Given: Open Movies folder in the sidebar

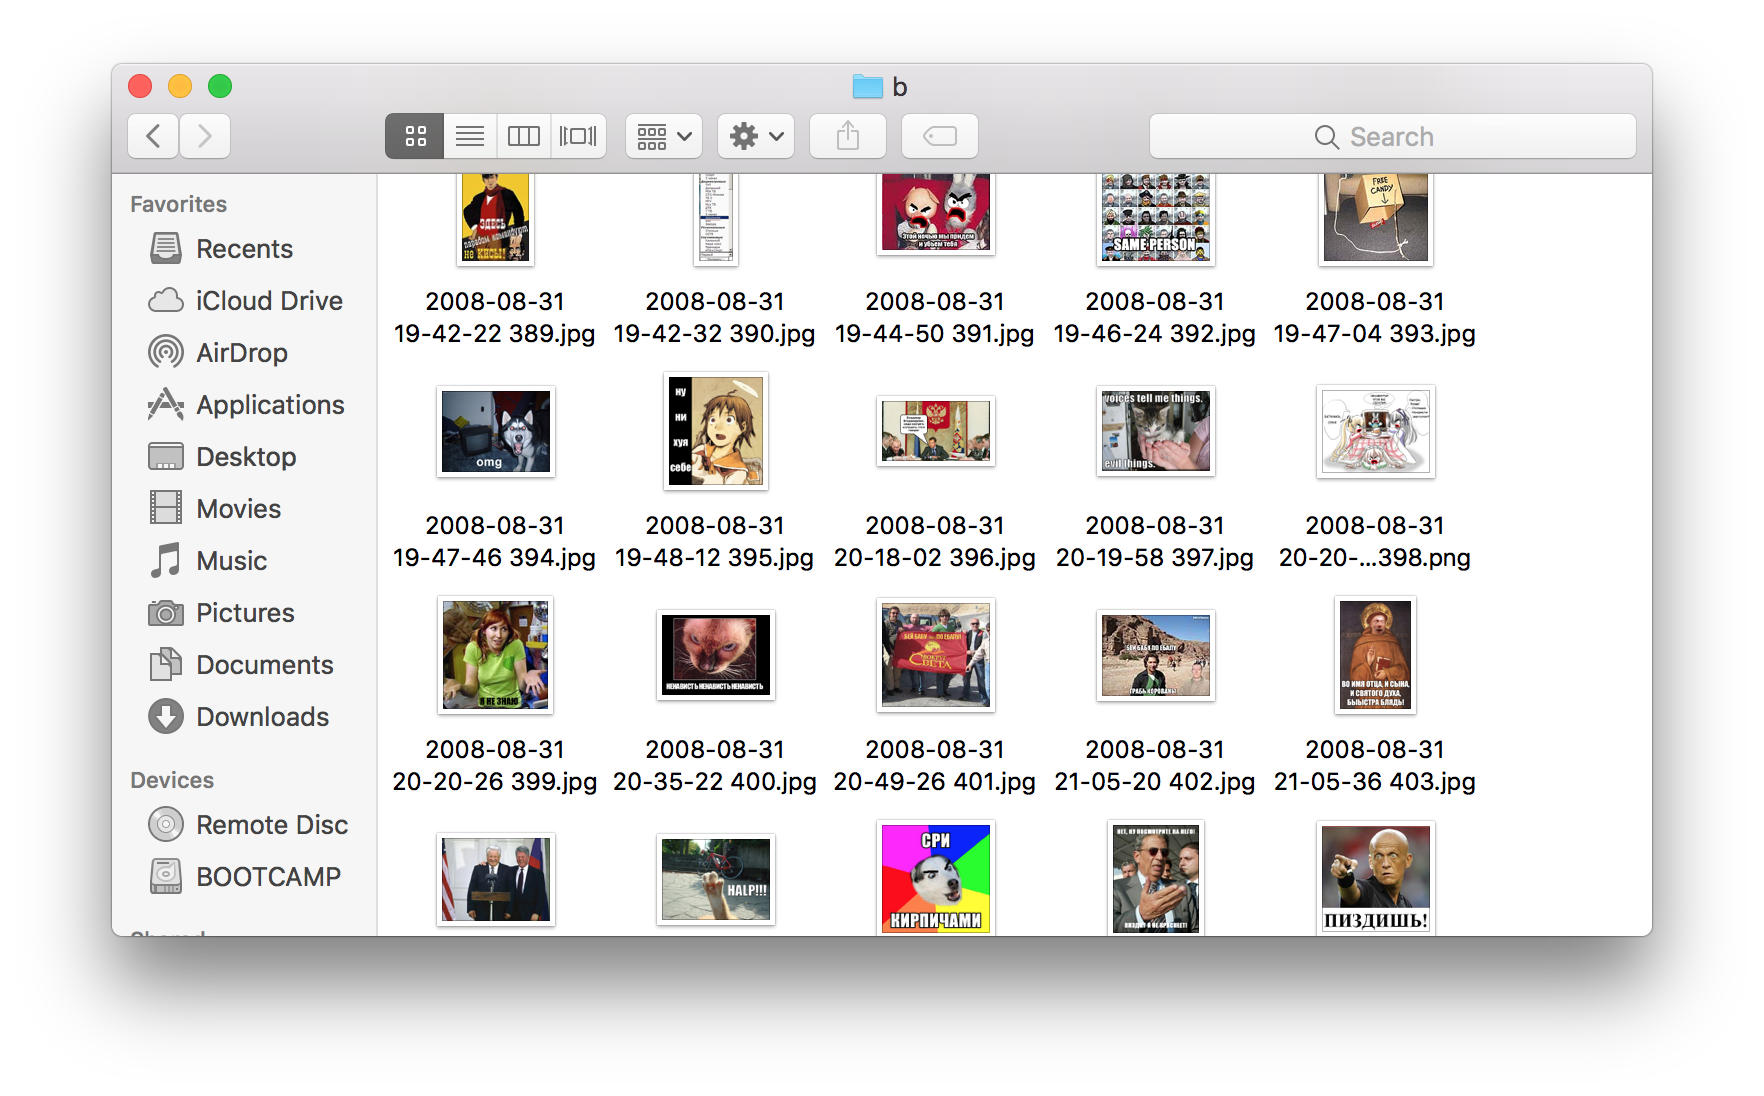Looking at the screenshot, I should click(x=245, y=509).
